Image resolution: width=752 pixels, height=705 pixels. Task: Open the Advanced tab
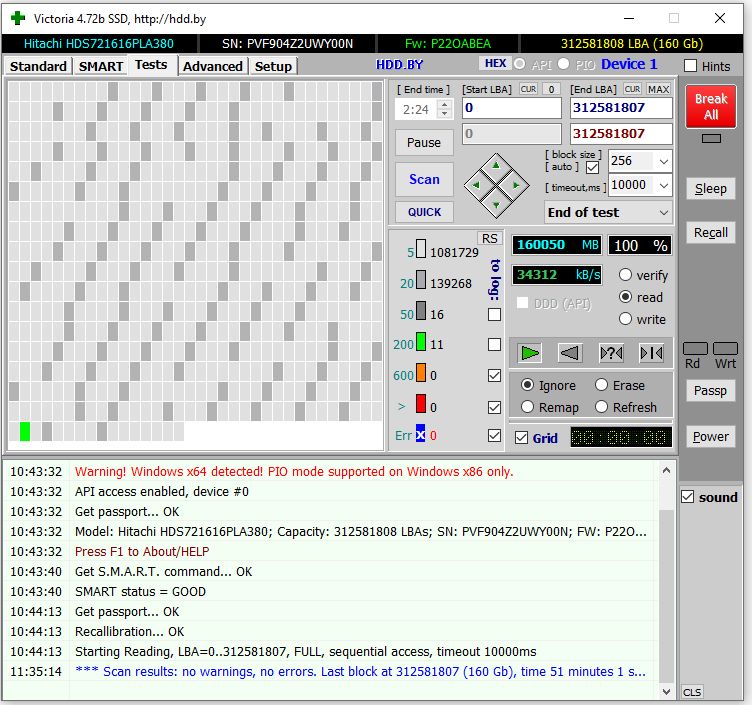[213, 66]
